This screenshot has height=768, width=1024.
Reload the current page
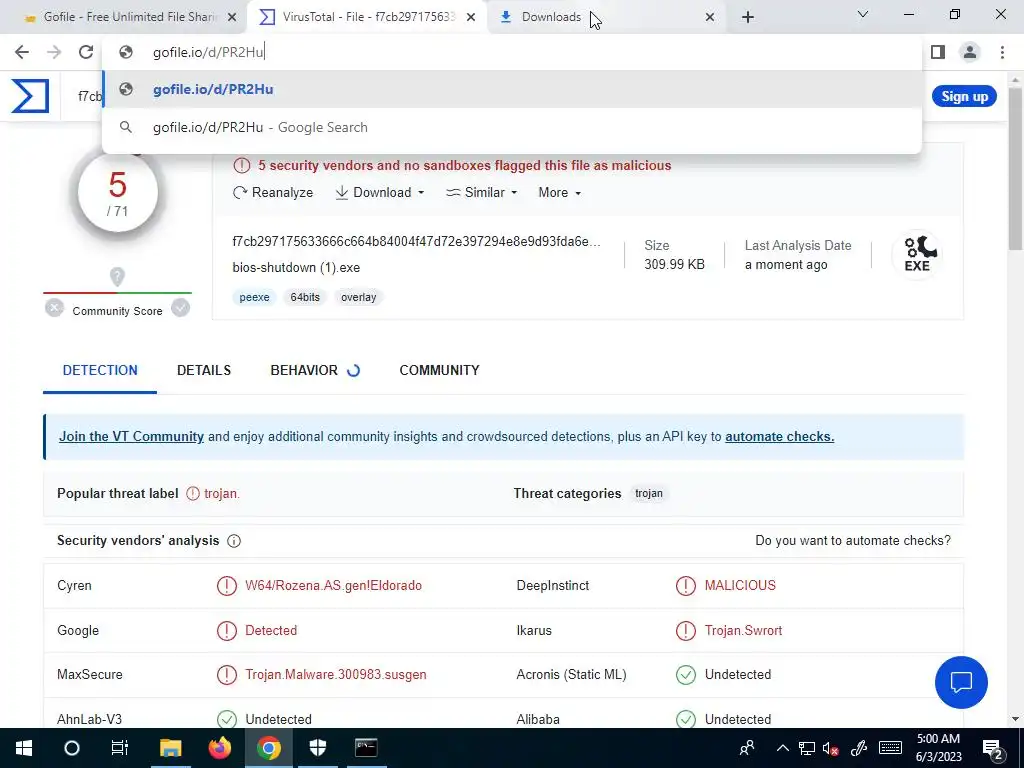coord(86,52)
